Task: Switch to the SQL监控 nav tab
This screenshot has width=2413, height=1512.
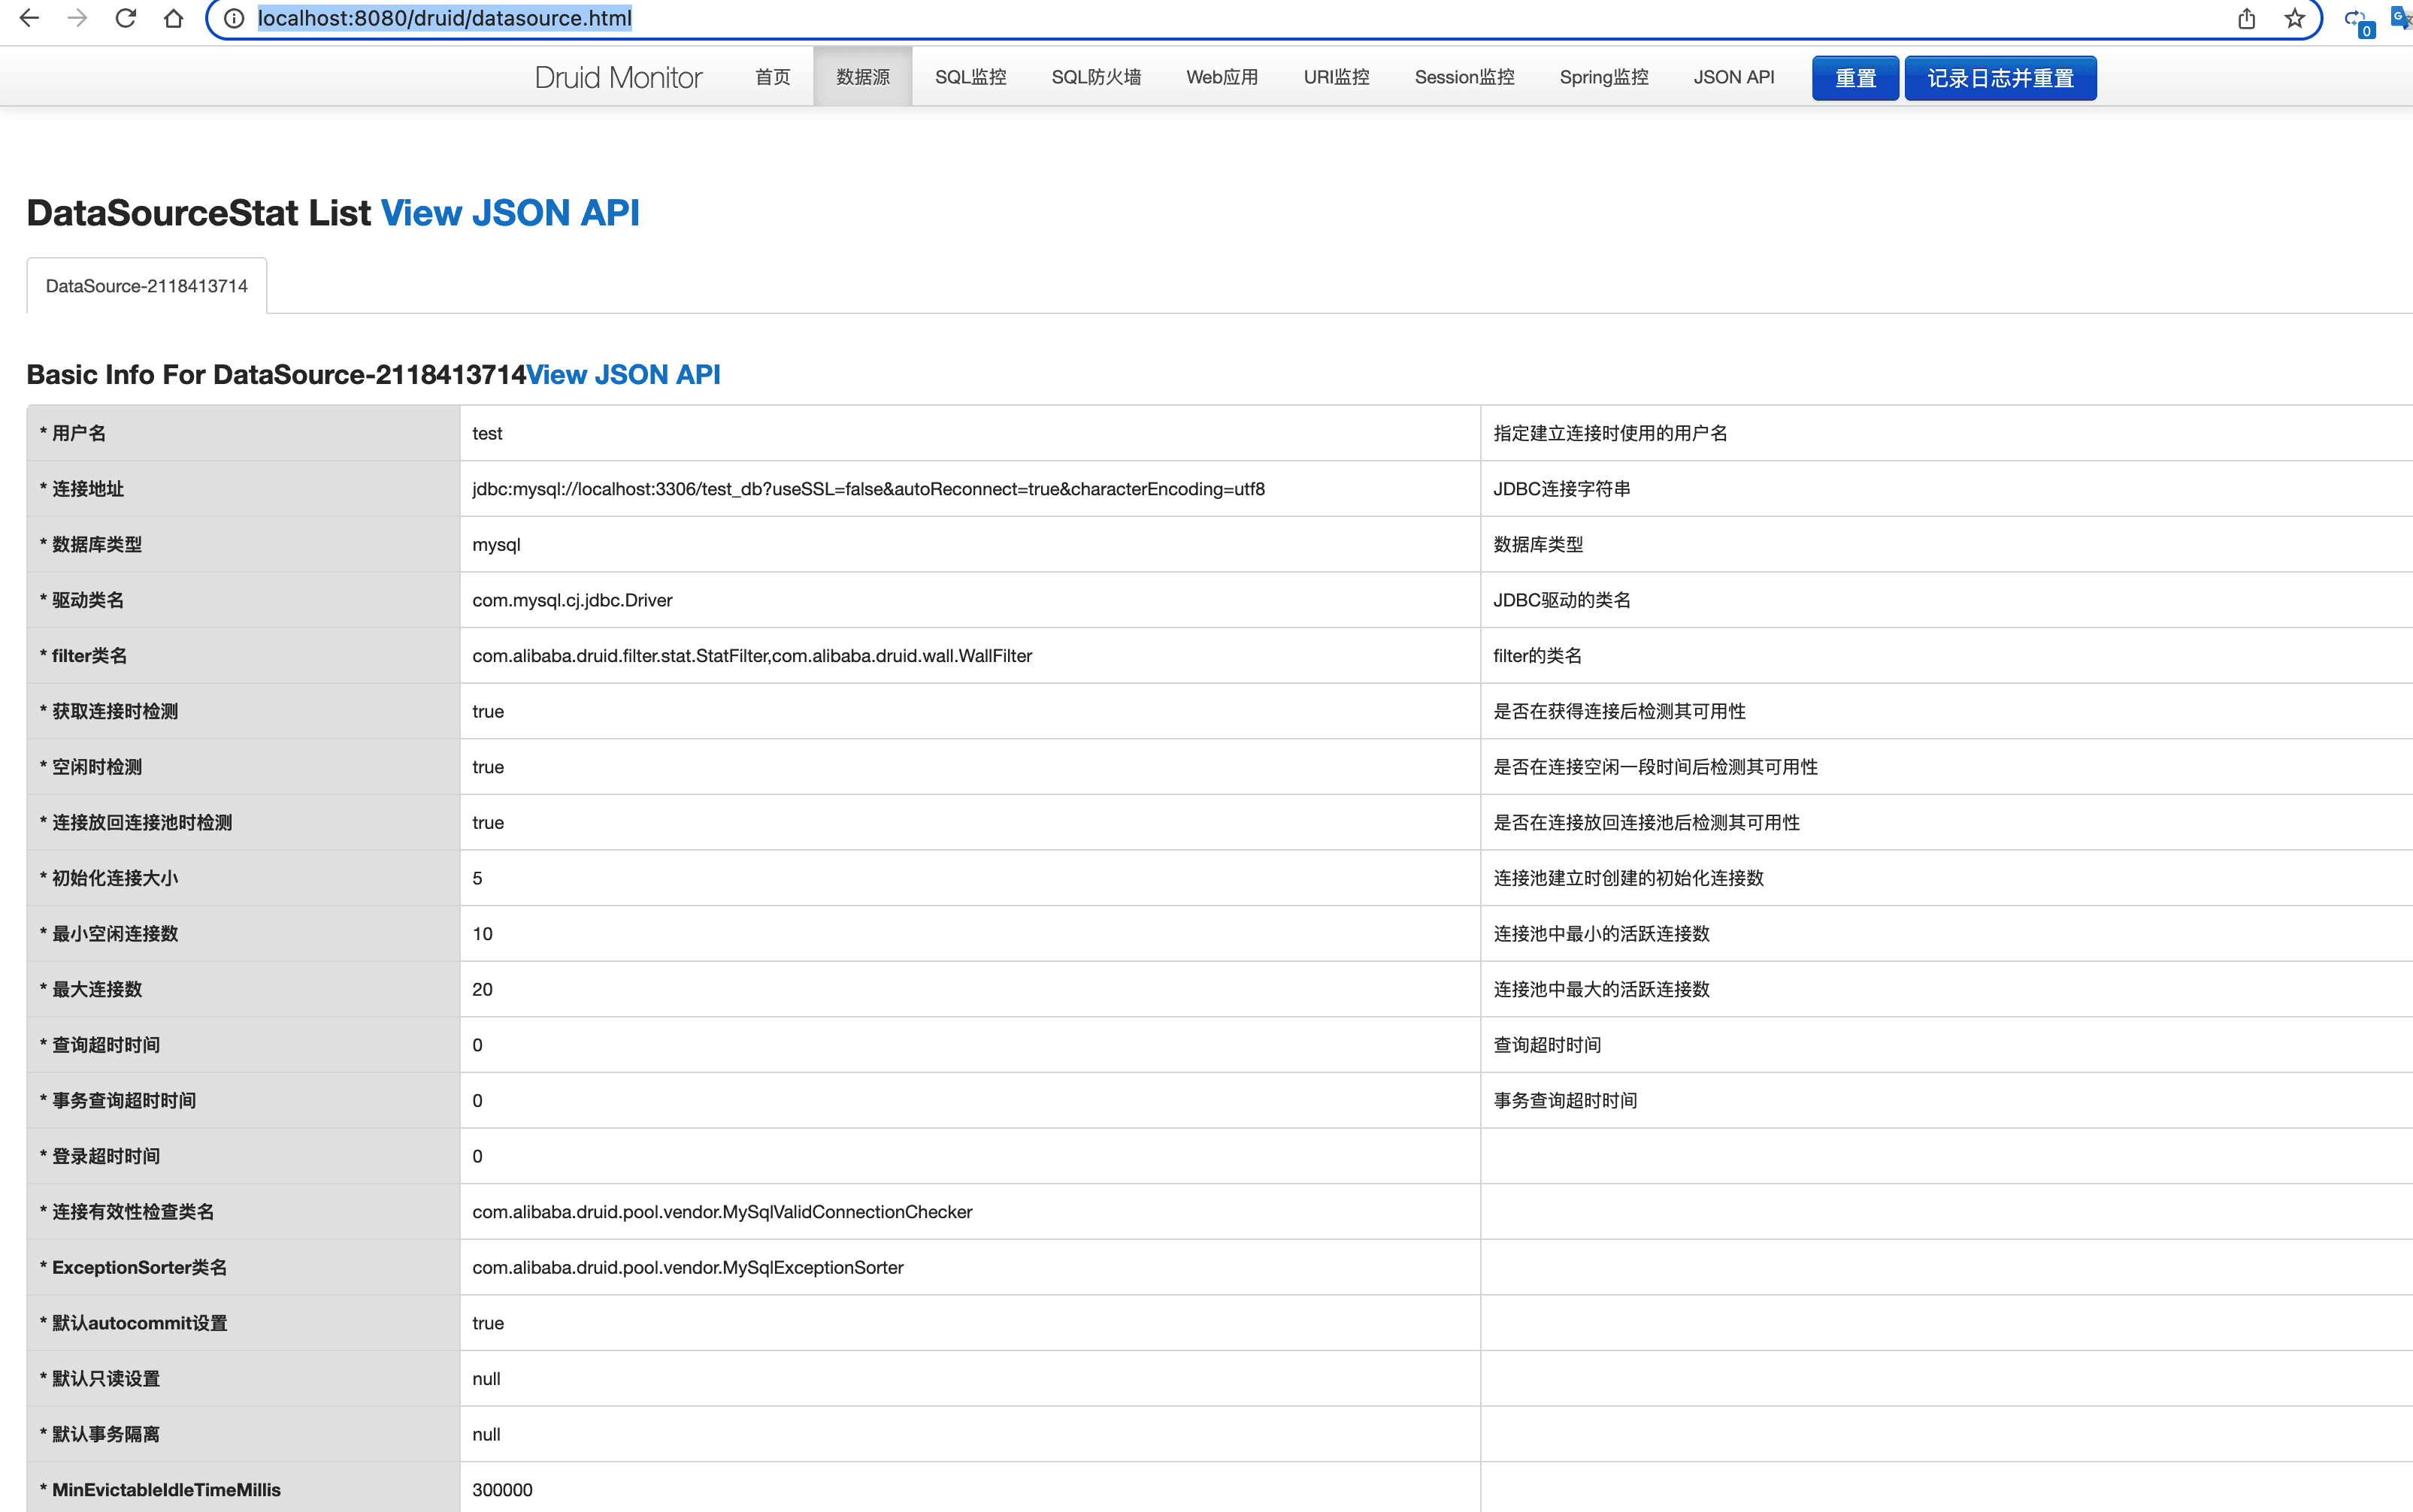Action: (x=970, y=77)
